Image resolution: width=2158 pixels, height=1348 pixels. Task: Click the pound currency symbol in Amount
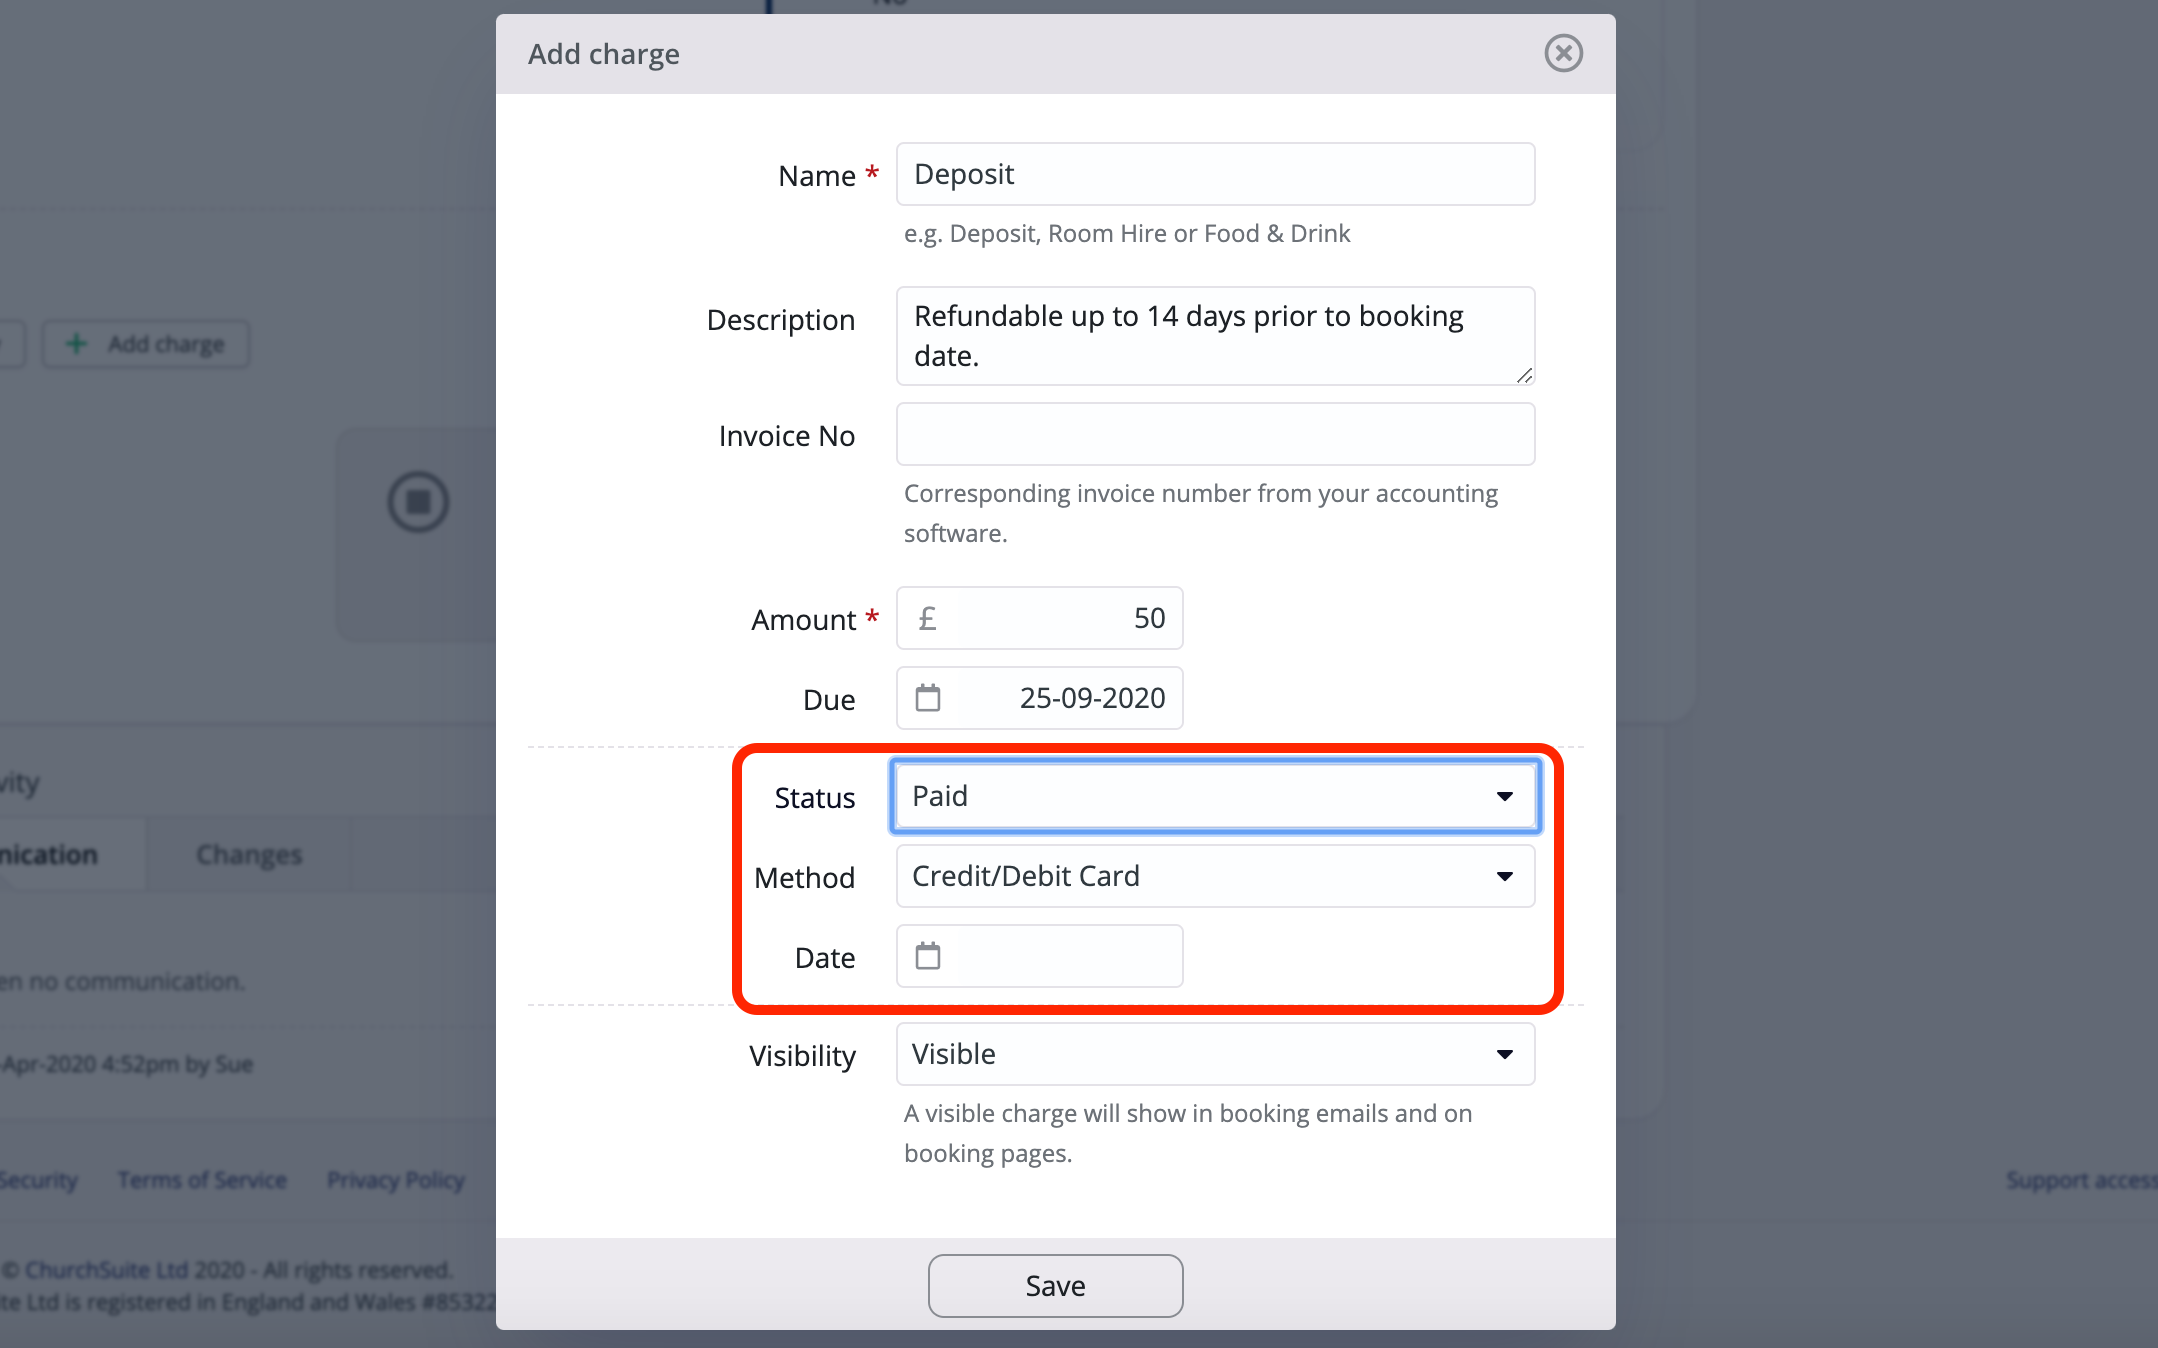927,618
